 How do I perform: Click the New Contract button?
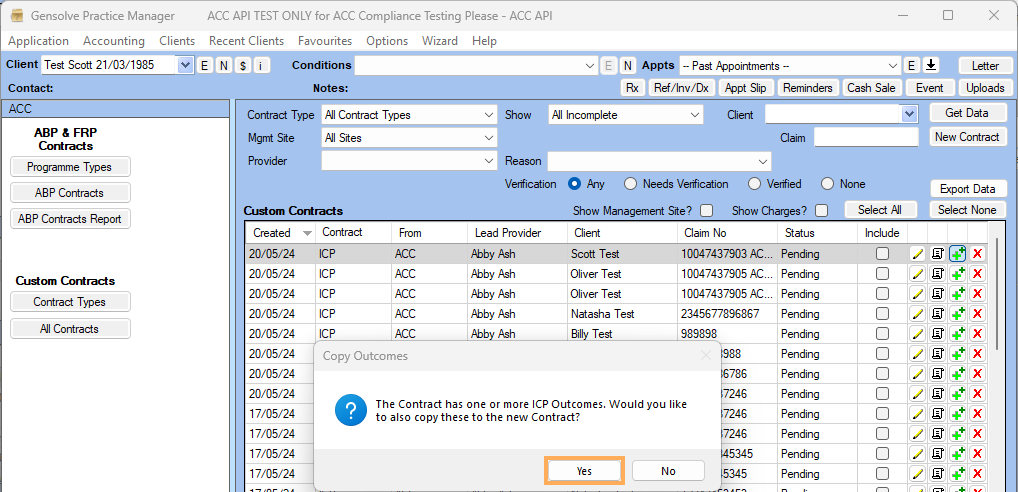click(967, 137)
